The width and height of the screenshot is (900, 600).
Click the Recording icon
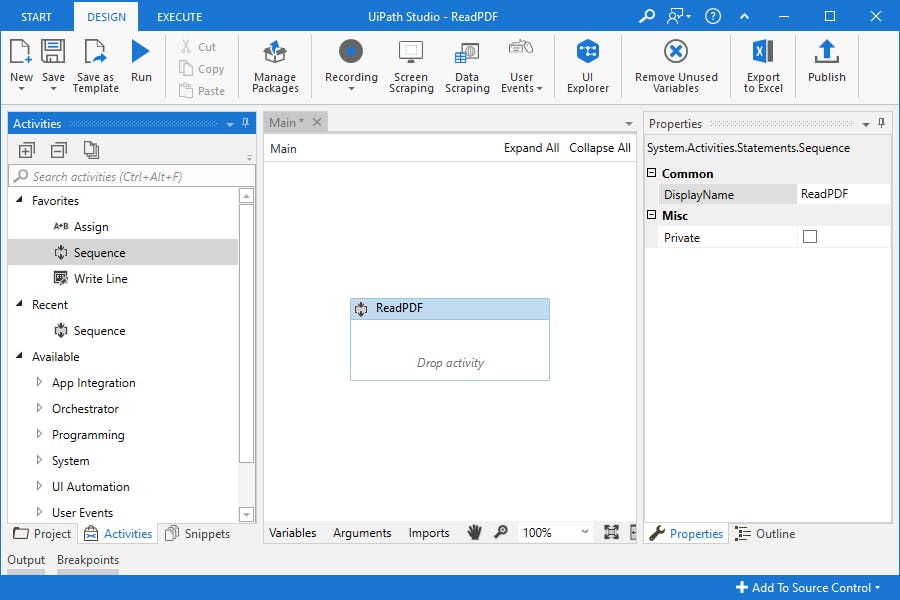point(351,52)
